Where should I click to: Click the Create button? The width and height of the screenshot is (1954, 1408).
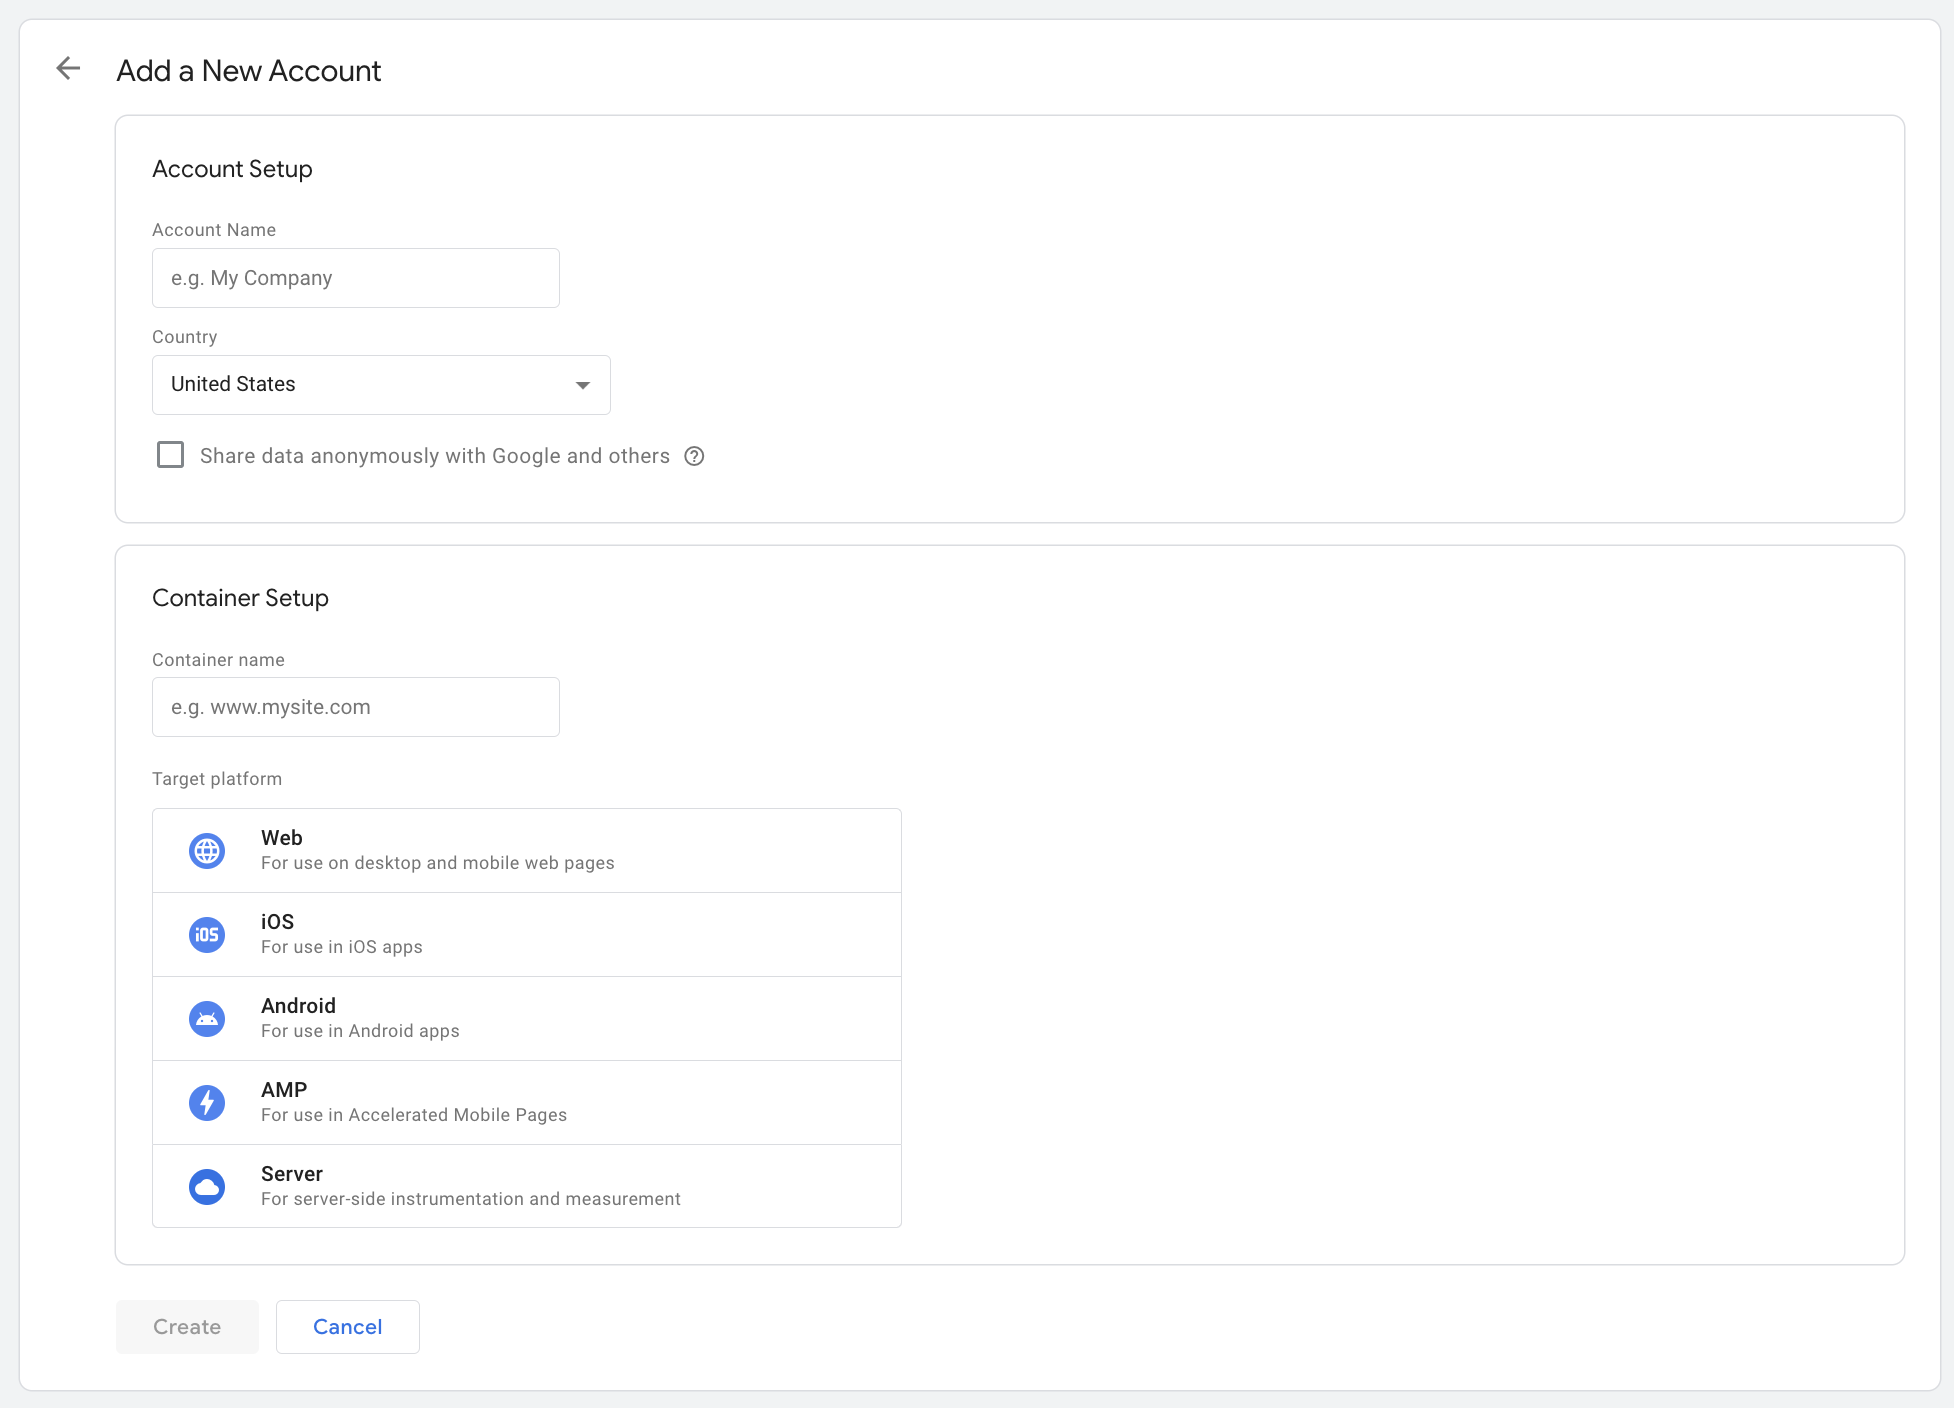(x=187, y=1327)
